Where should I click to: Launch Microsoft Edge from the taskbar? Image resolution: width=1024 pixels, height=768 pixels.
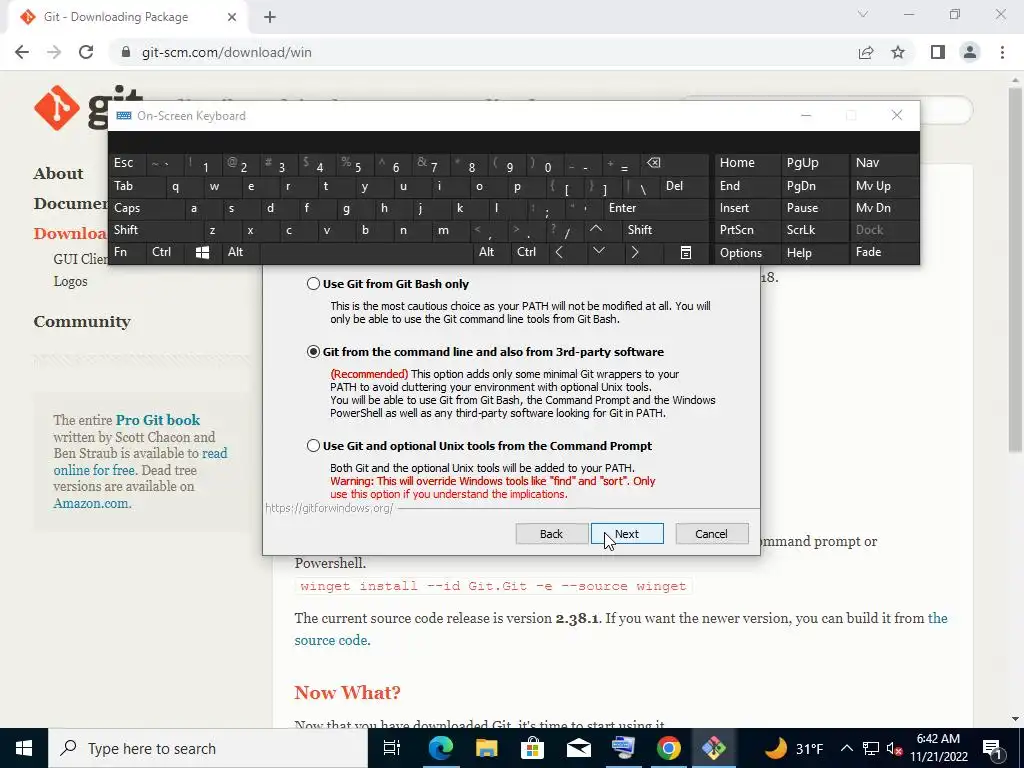click(441, 748)
